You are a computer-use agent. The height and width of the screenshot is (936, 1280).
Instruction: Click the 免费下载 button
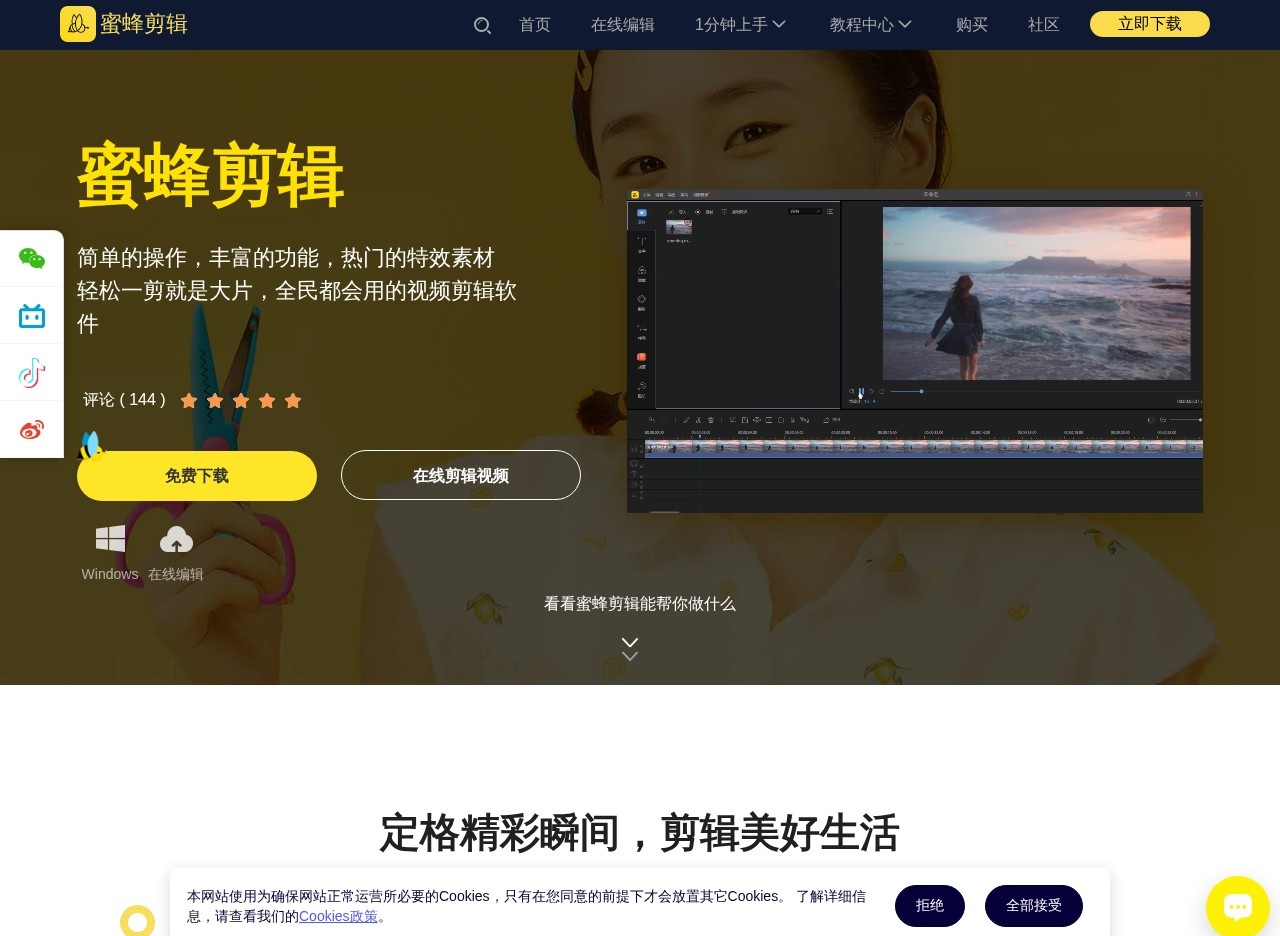pyautogui.click(x=197, y=476)
